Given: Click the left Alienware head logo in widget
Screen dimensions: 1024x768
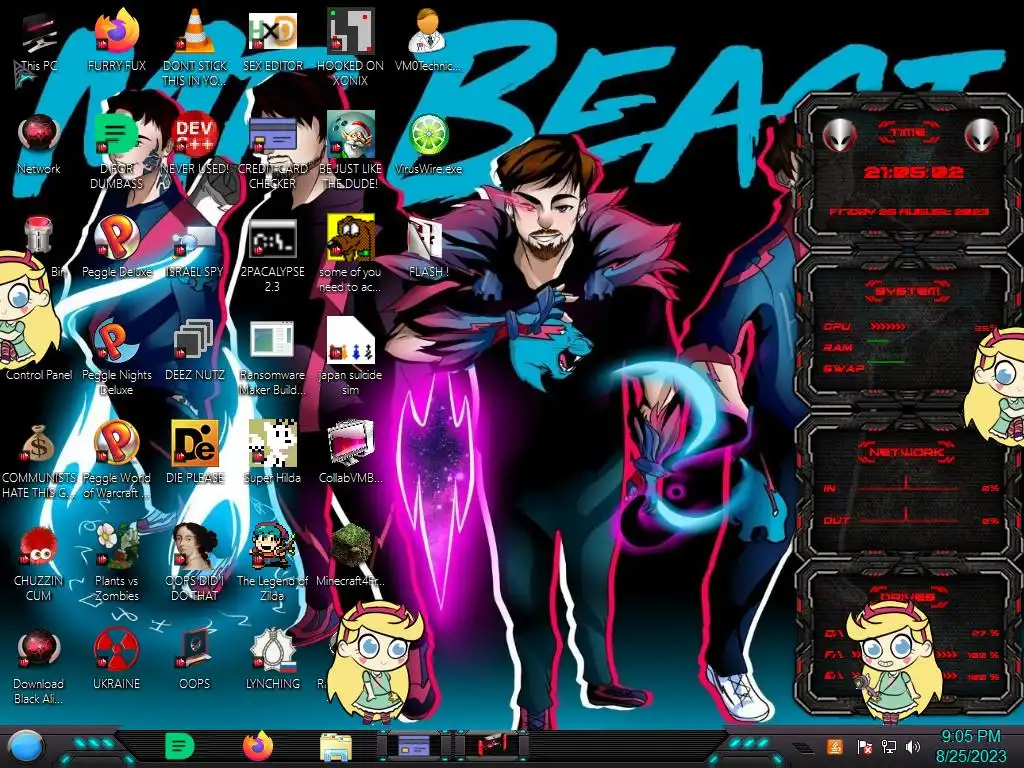Looking at the screenshot, I should [x=839, y=135].
